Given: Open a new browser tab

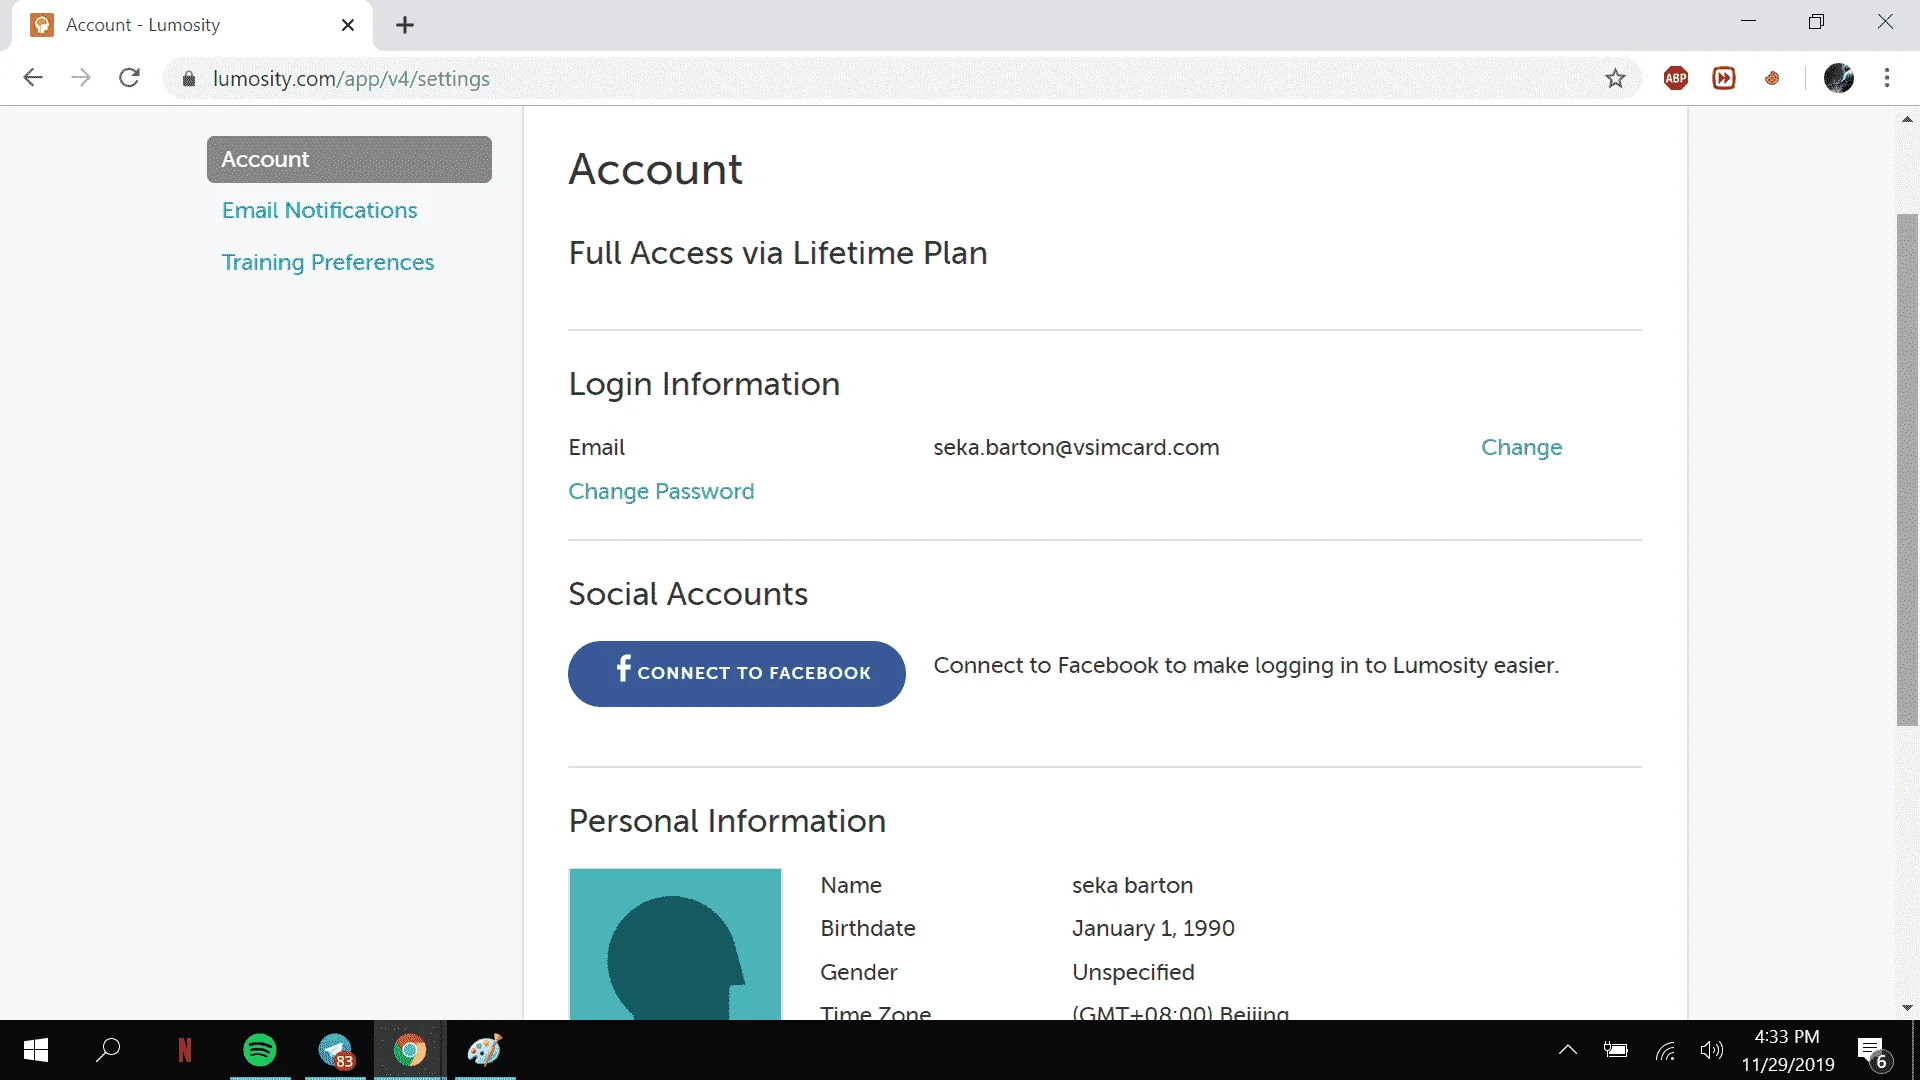Looking at the screenshot, I should coord(405,25).
